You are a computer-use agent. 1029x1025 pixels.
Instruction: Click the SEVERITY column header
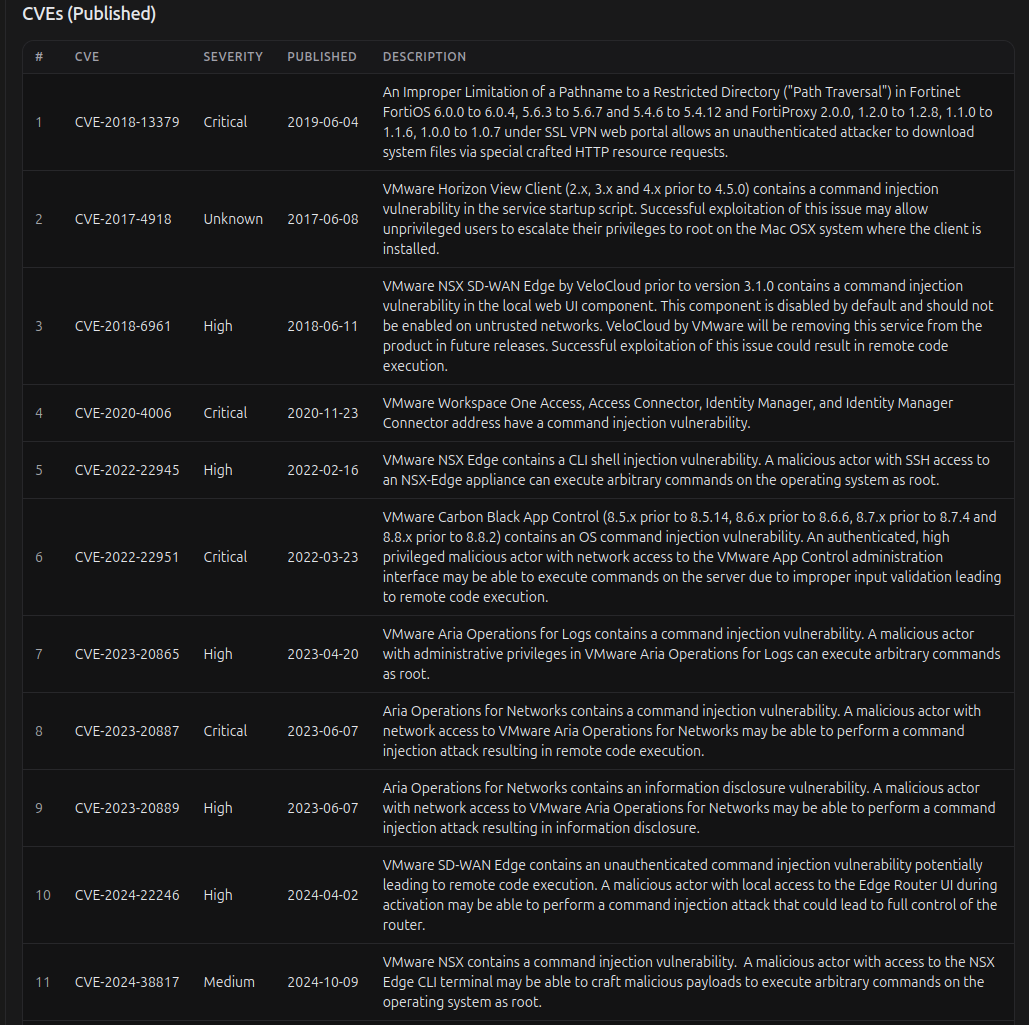point(233,57)
